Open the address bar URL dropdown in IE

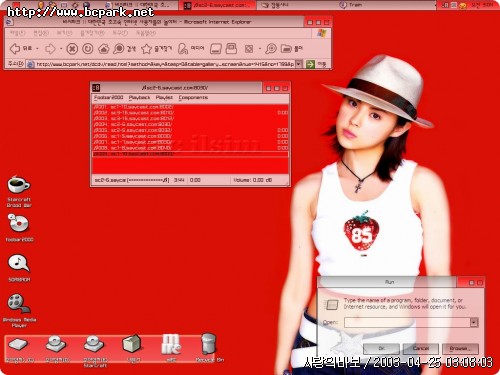pyautogui.click(x=299, y=64)
